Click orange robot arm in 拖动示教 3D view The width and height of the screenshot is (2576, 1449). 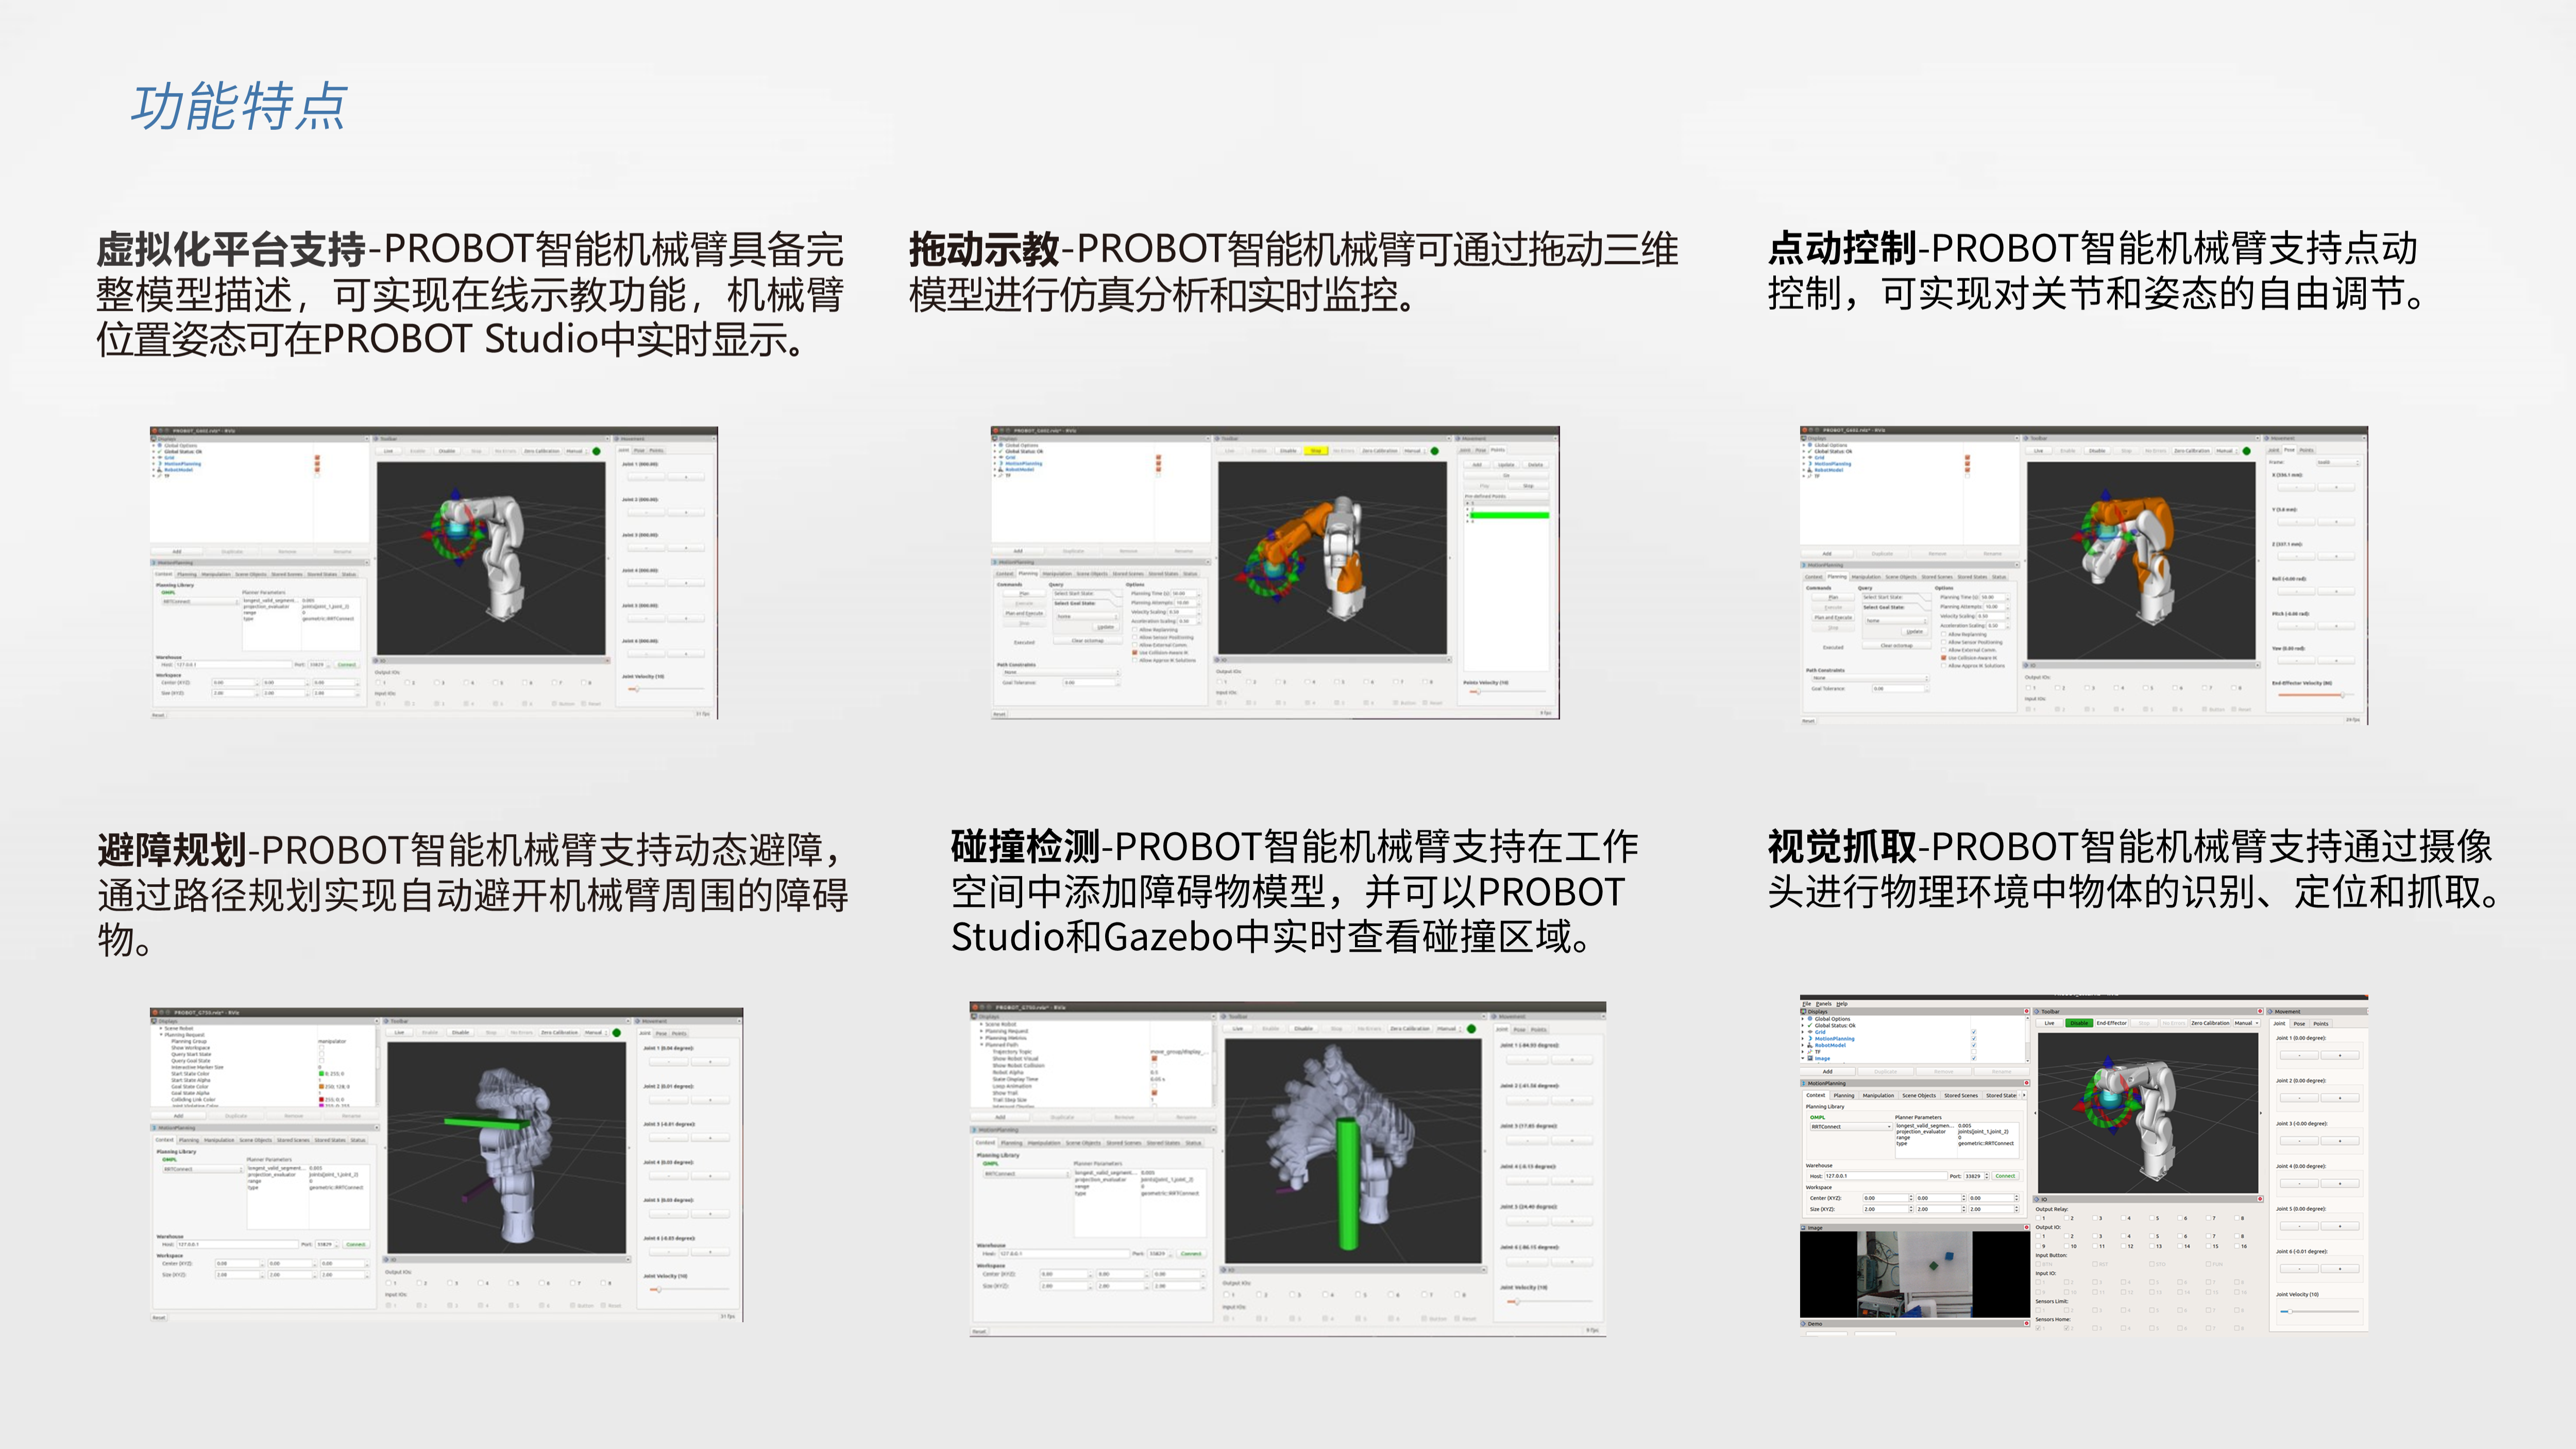click(x=1300, y=535)
